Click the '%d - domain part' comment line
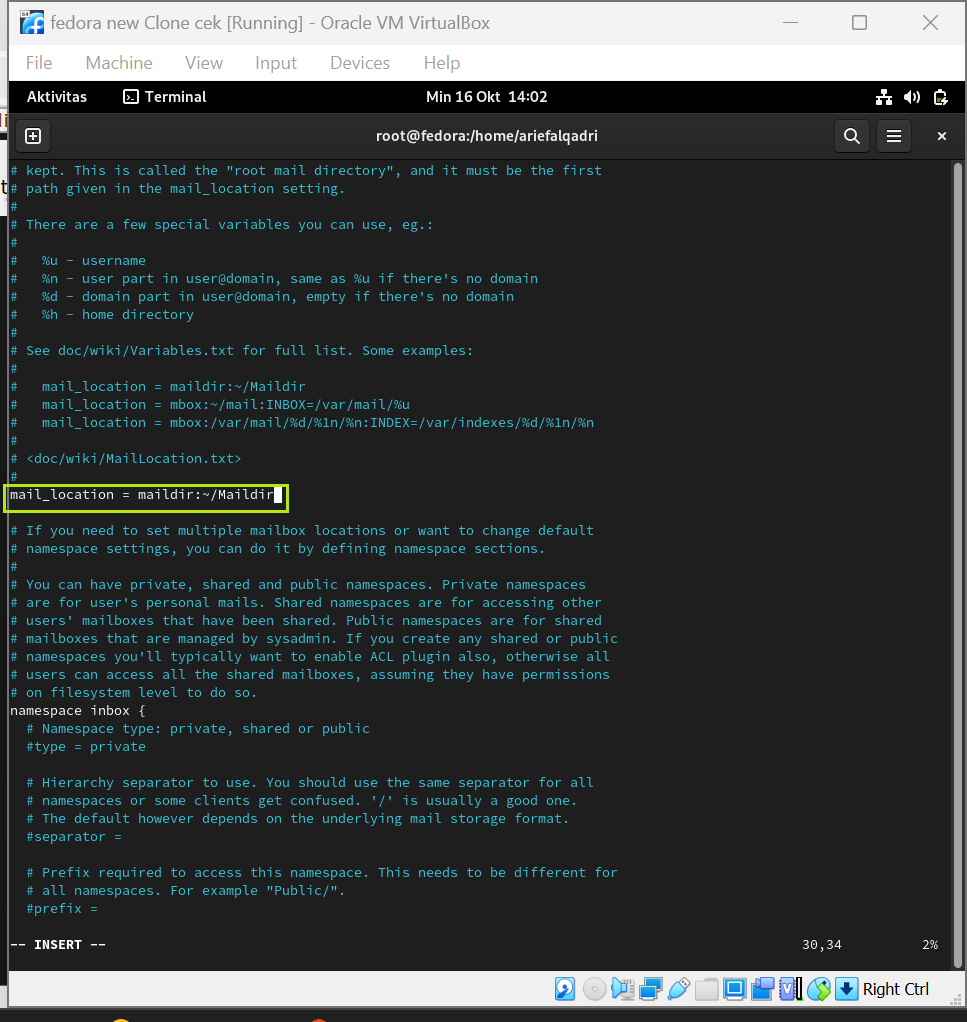The image size is (967, 1022). coord(262,297)
